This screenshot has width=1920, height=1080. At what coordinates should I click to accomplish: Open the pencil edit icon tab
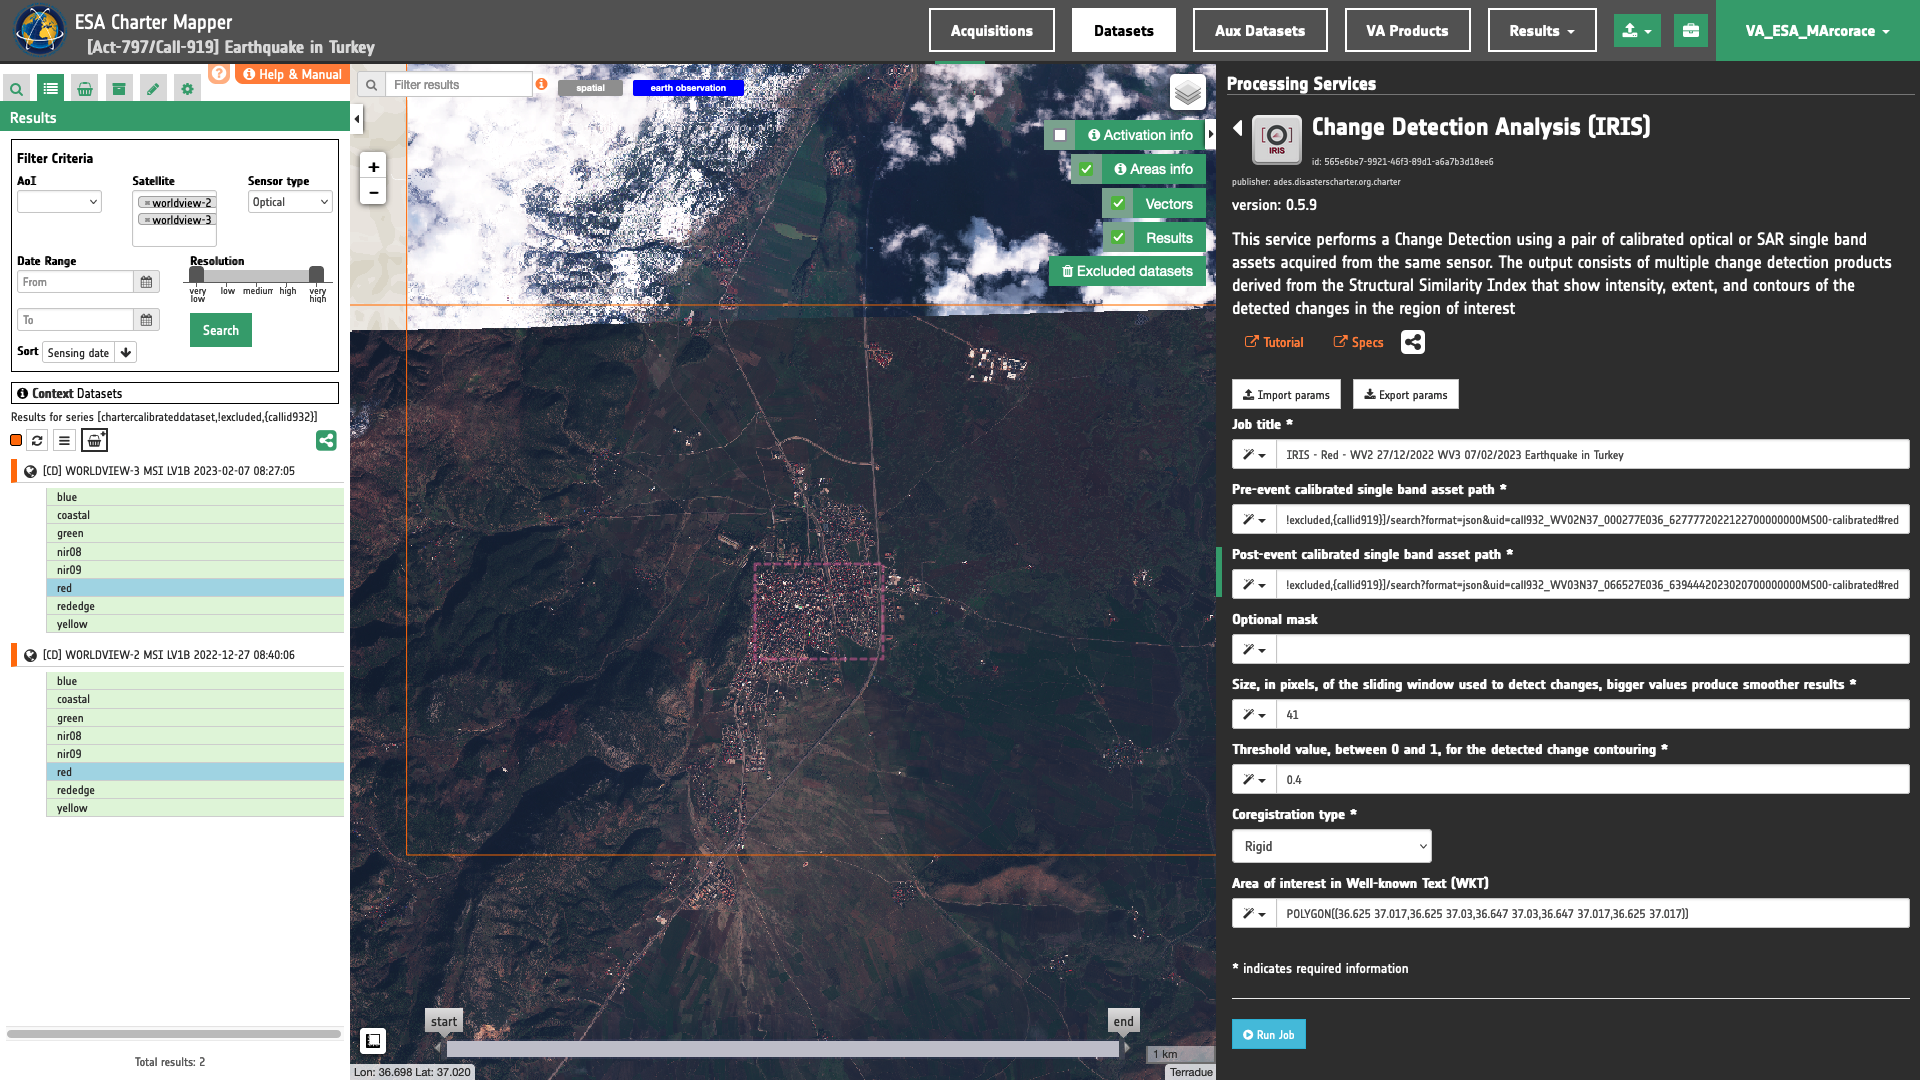tap(153, 89)
